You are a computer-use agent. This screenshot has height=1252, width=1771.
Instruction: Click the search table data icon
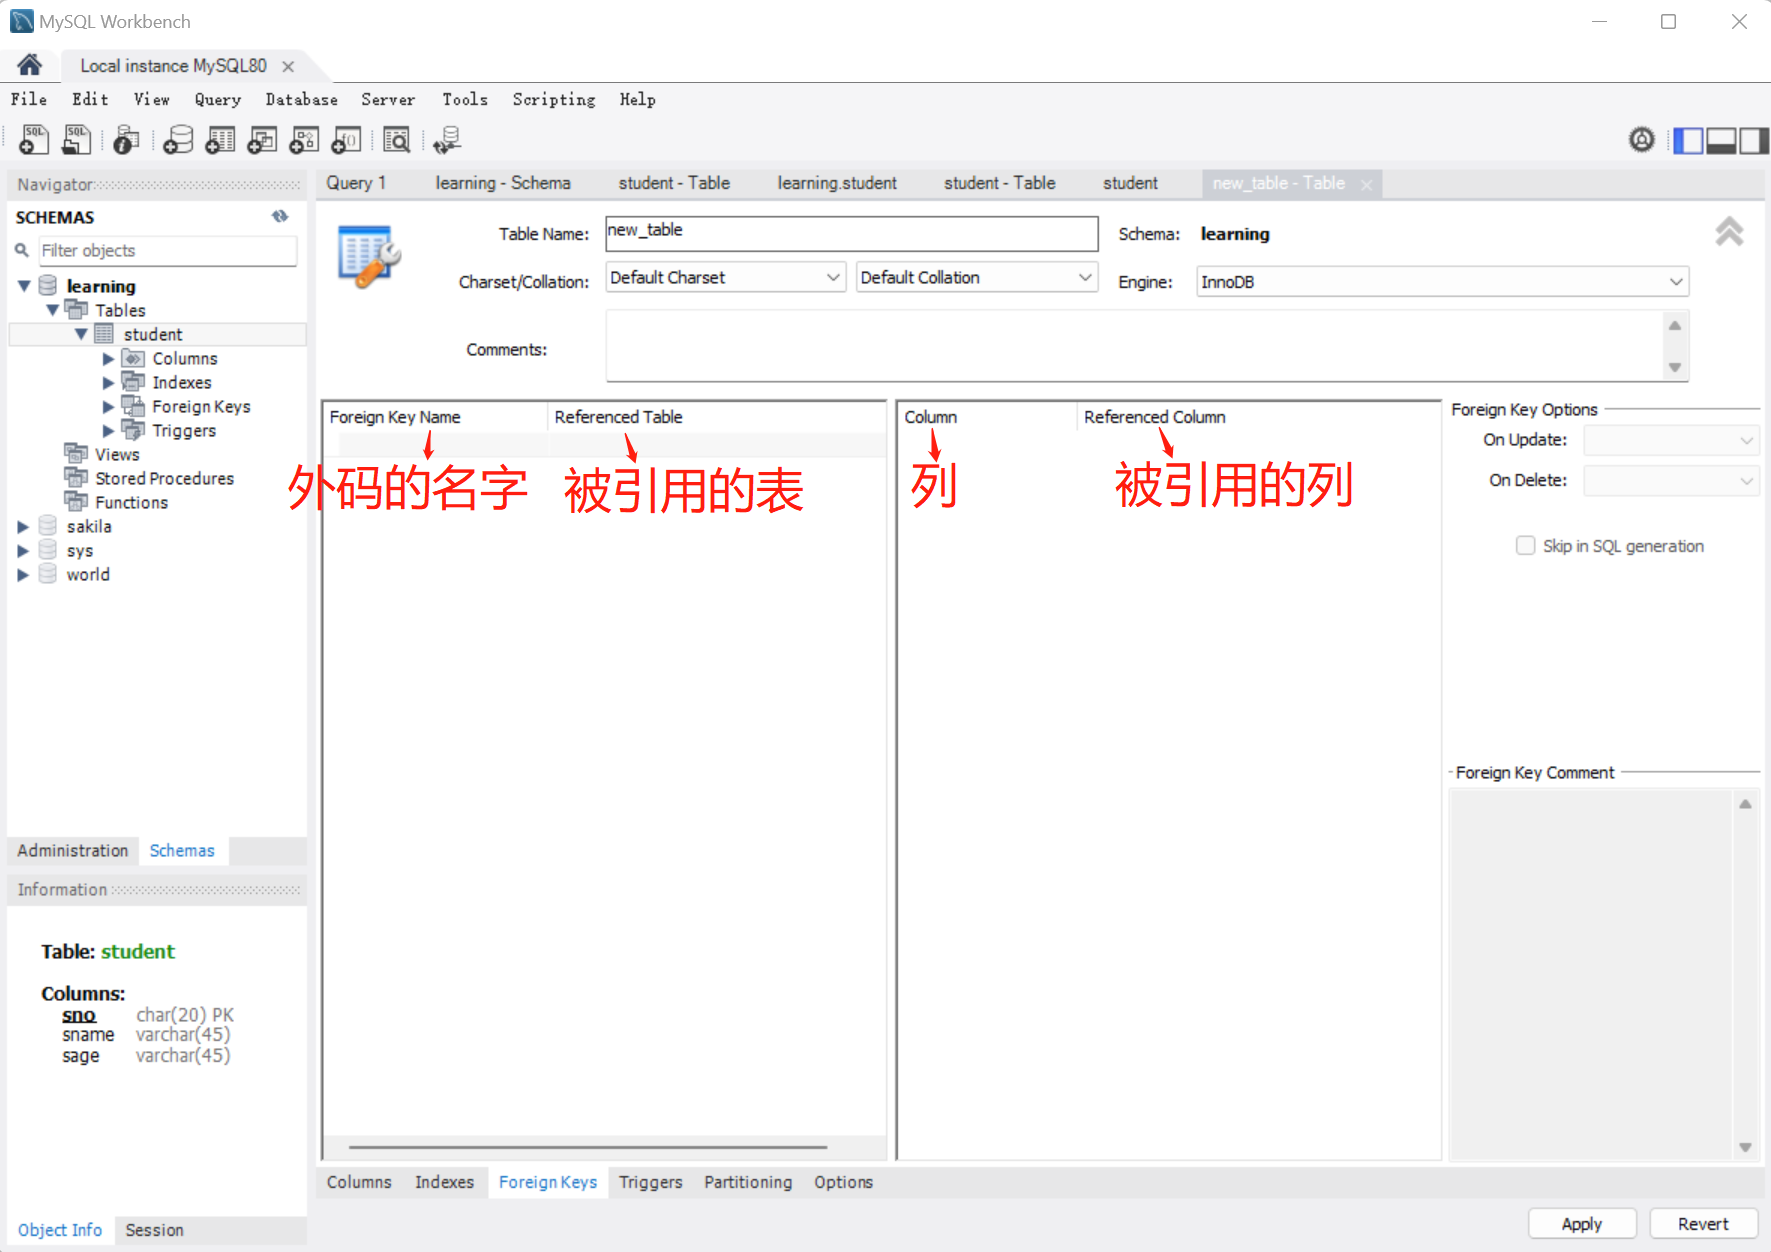tap(396, 139)
